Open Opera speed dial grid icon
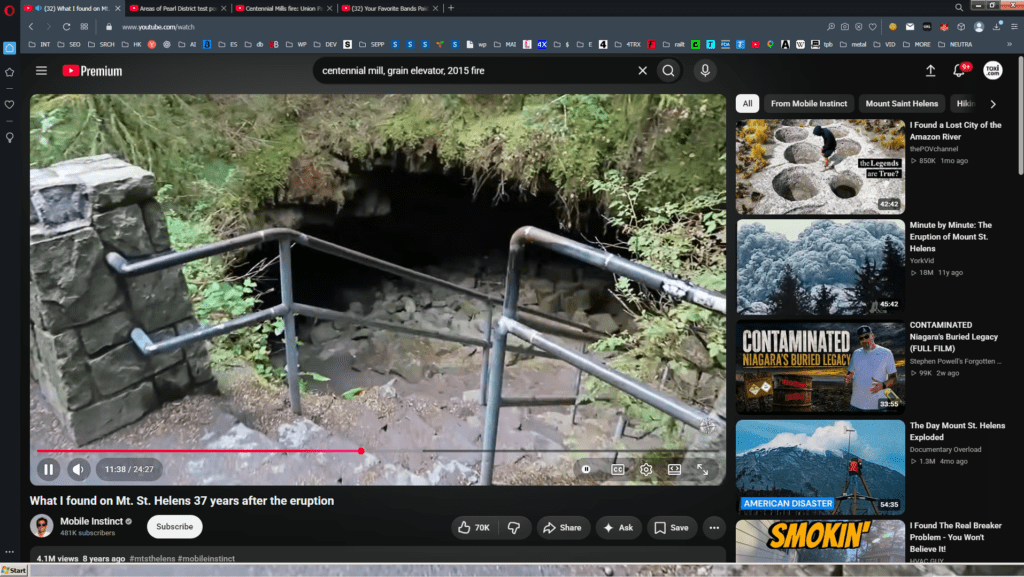 (84, 27)
